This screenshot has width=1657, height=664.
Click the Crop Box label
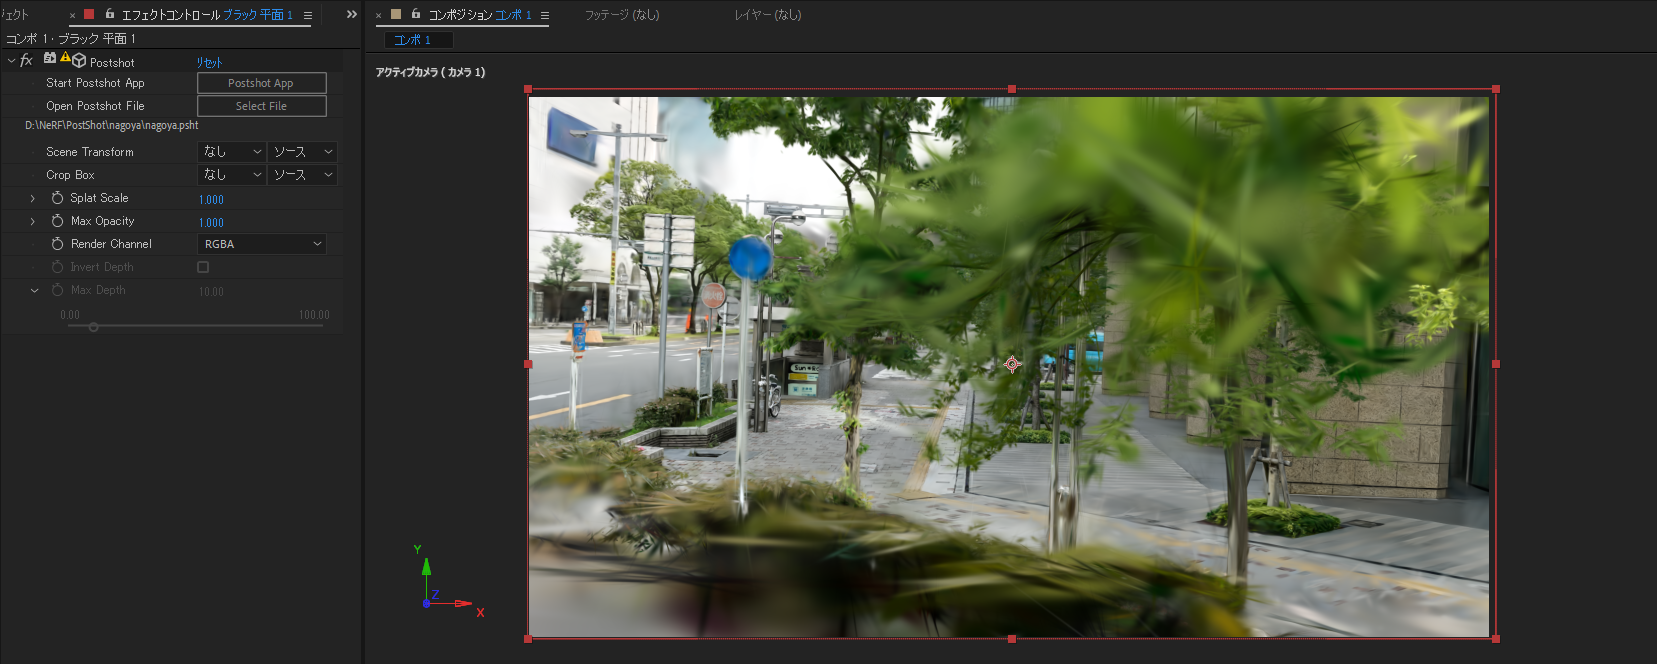[70, 175]
